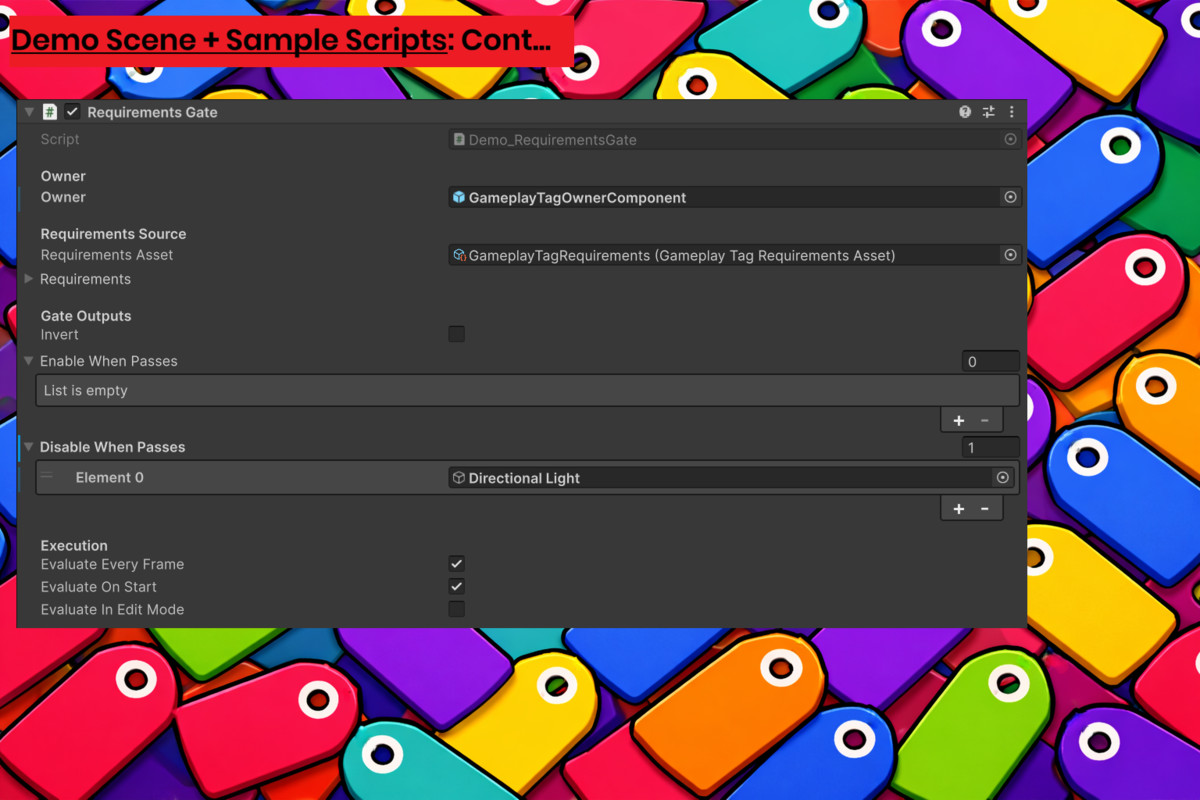The image size is (1200, 800).
Task: Open object picker for Requirements Asset field
Action: coord(1010,256)
